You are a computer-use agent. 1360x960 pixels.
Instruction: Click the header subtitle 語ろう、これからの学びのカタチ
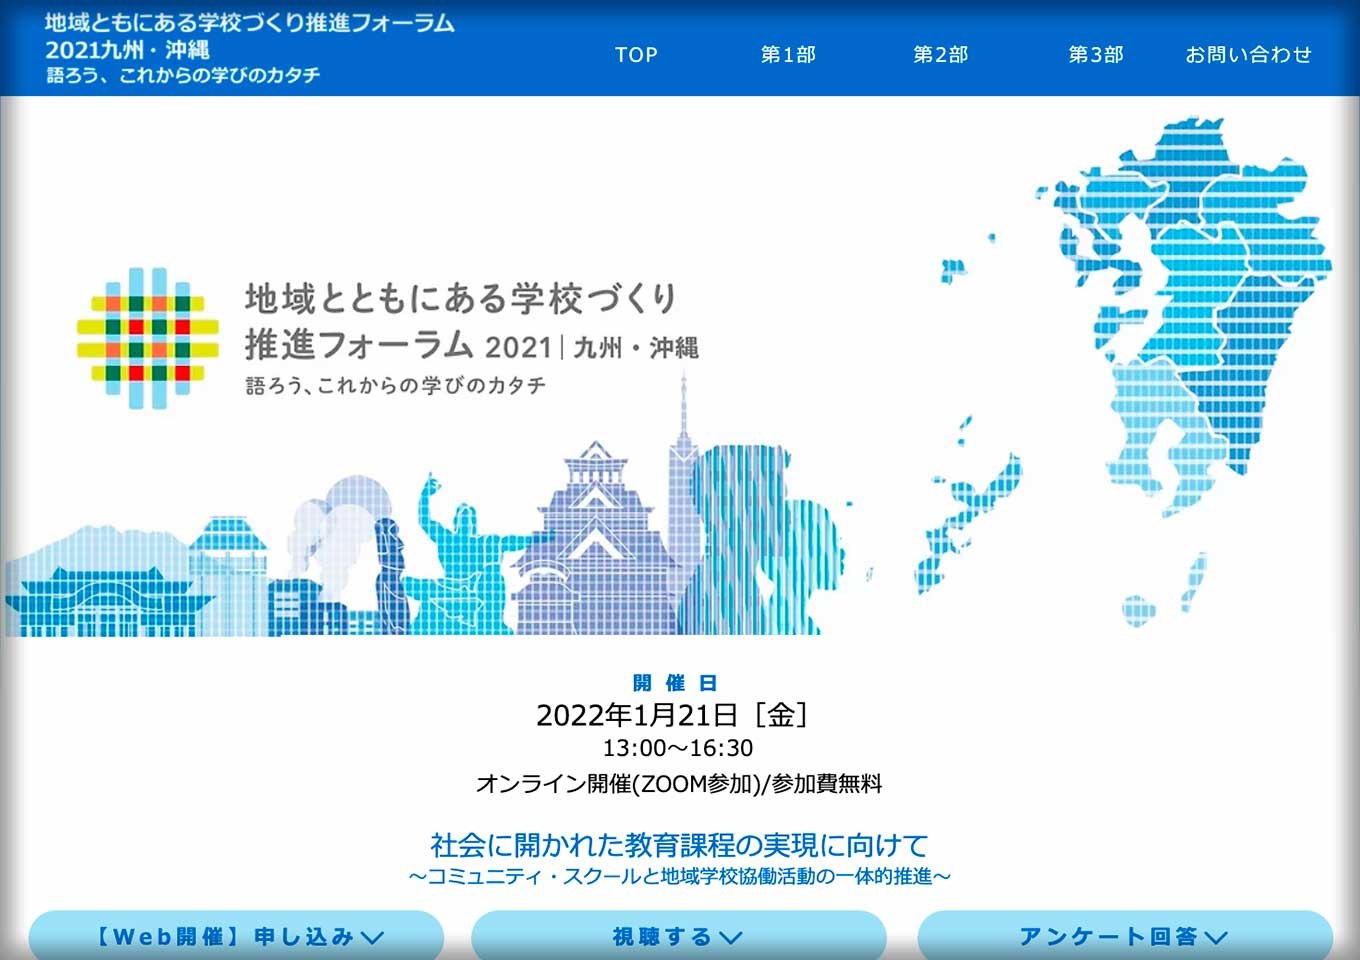click(183, 75)
